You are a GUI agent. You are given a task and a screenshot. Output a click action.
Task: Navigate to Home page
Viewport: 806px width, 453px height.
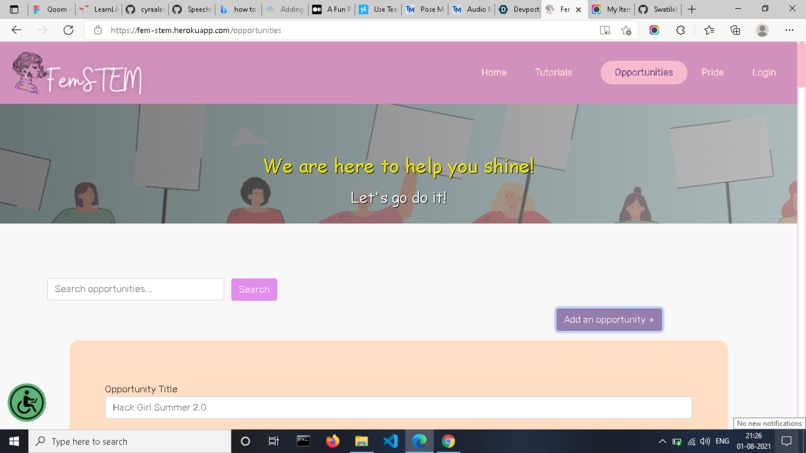click(493, 73)
